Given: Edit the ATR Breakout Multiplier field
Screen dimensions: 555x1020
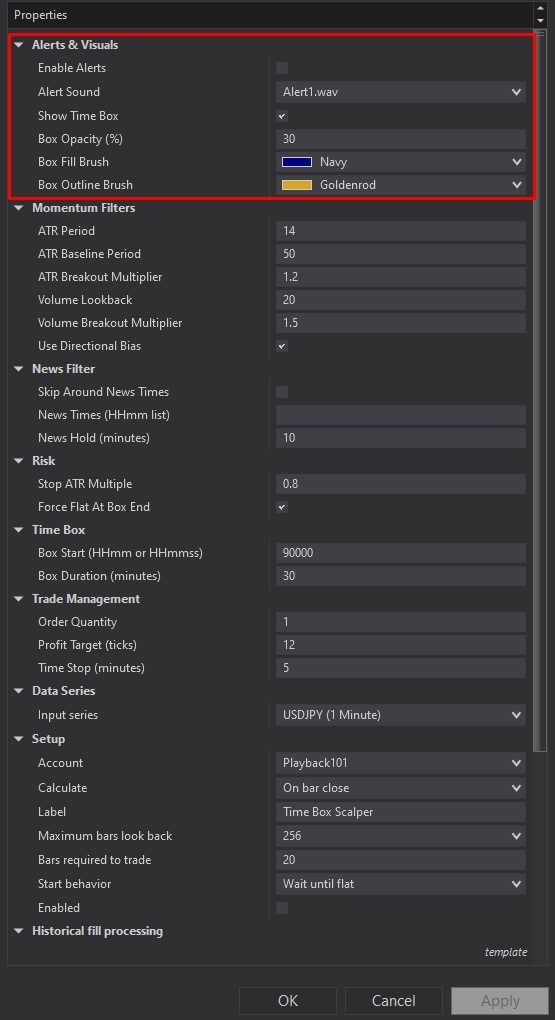Looking at the screenshot, I should [x=401, y=277].
